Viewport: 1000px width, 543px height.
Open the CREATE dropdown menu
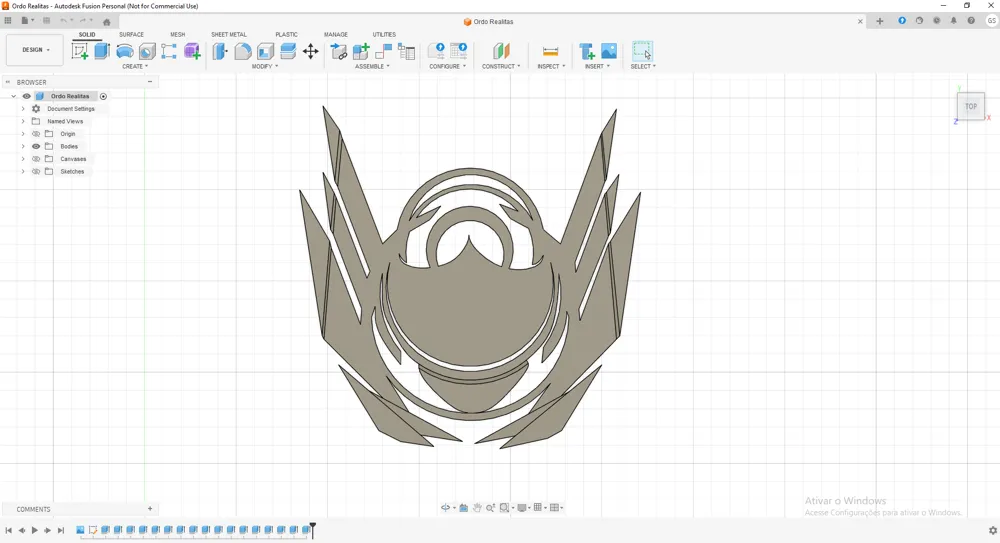pos(135,66)
